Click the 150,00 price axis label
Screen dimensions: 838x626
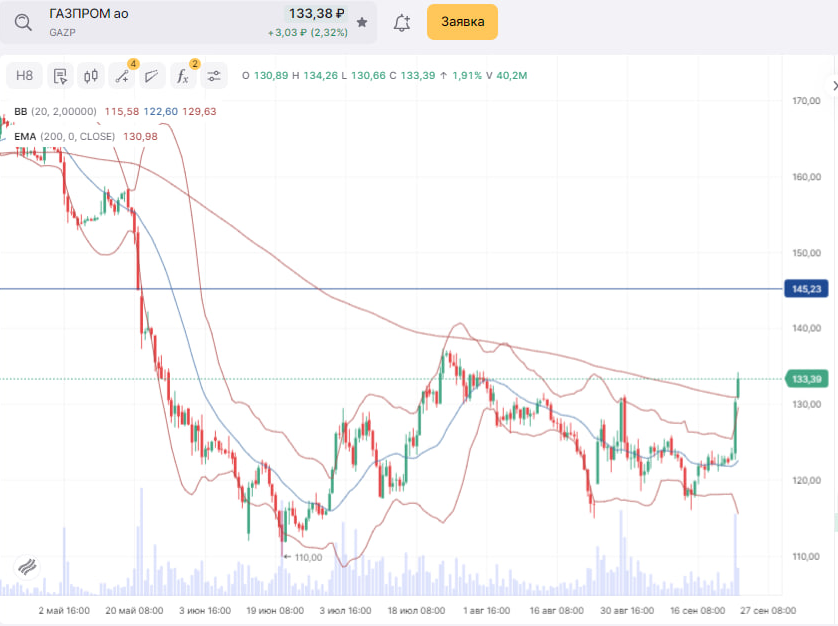806,253
